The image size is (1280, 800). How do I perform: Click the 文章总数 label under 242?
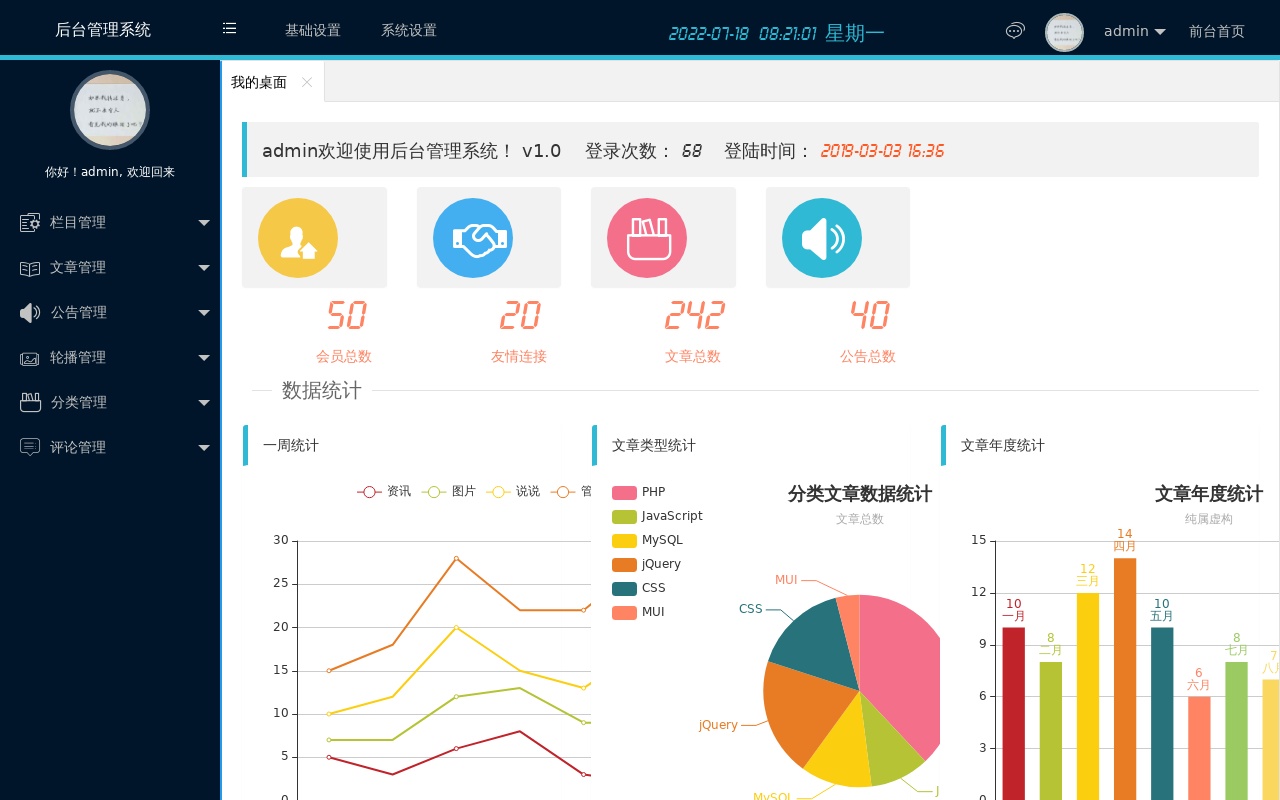[x=693, y=356]
